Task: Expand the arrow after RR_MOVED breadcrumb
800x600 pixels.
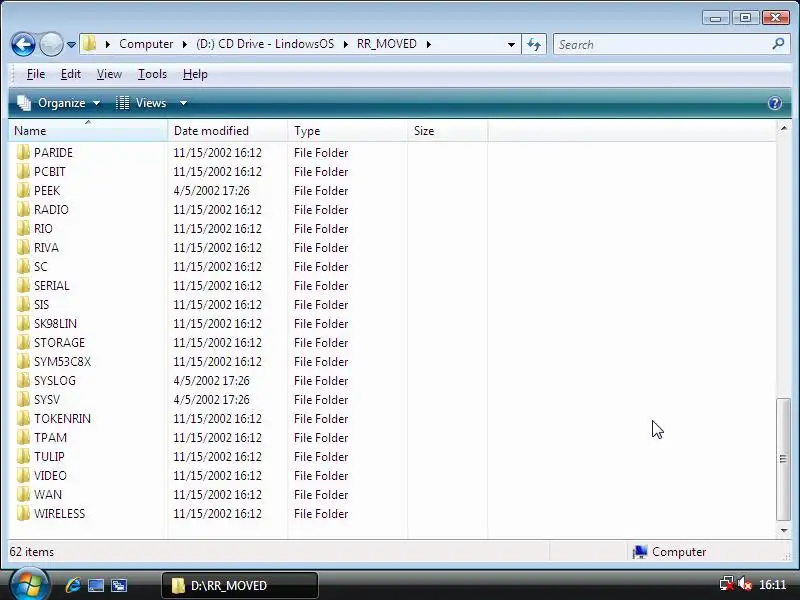Action: 429,44
